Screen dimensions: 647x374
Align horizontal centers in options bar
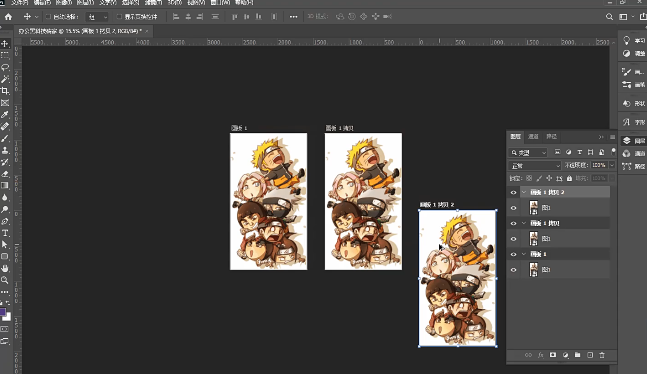pos(188,17)
